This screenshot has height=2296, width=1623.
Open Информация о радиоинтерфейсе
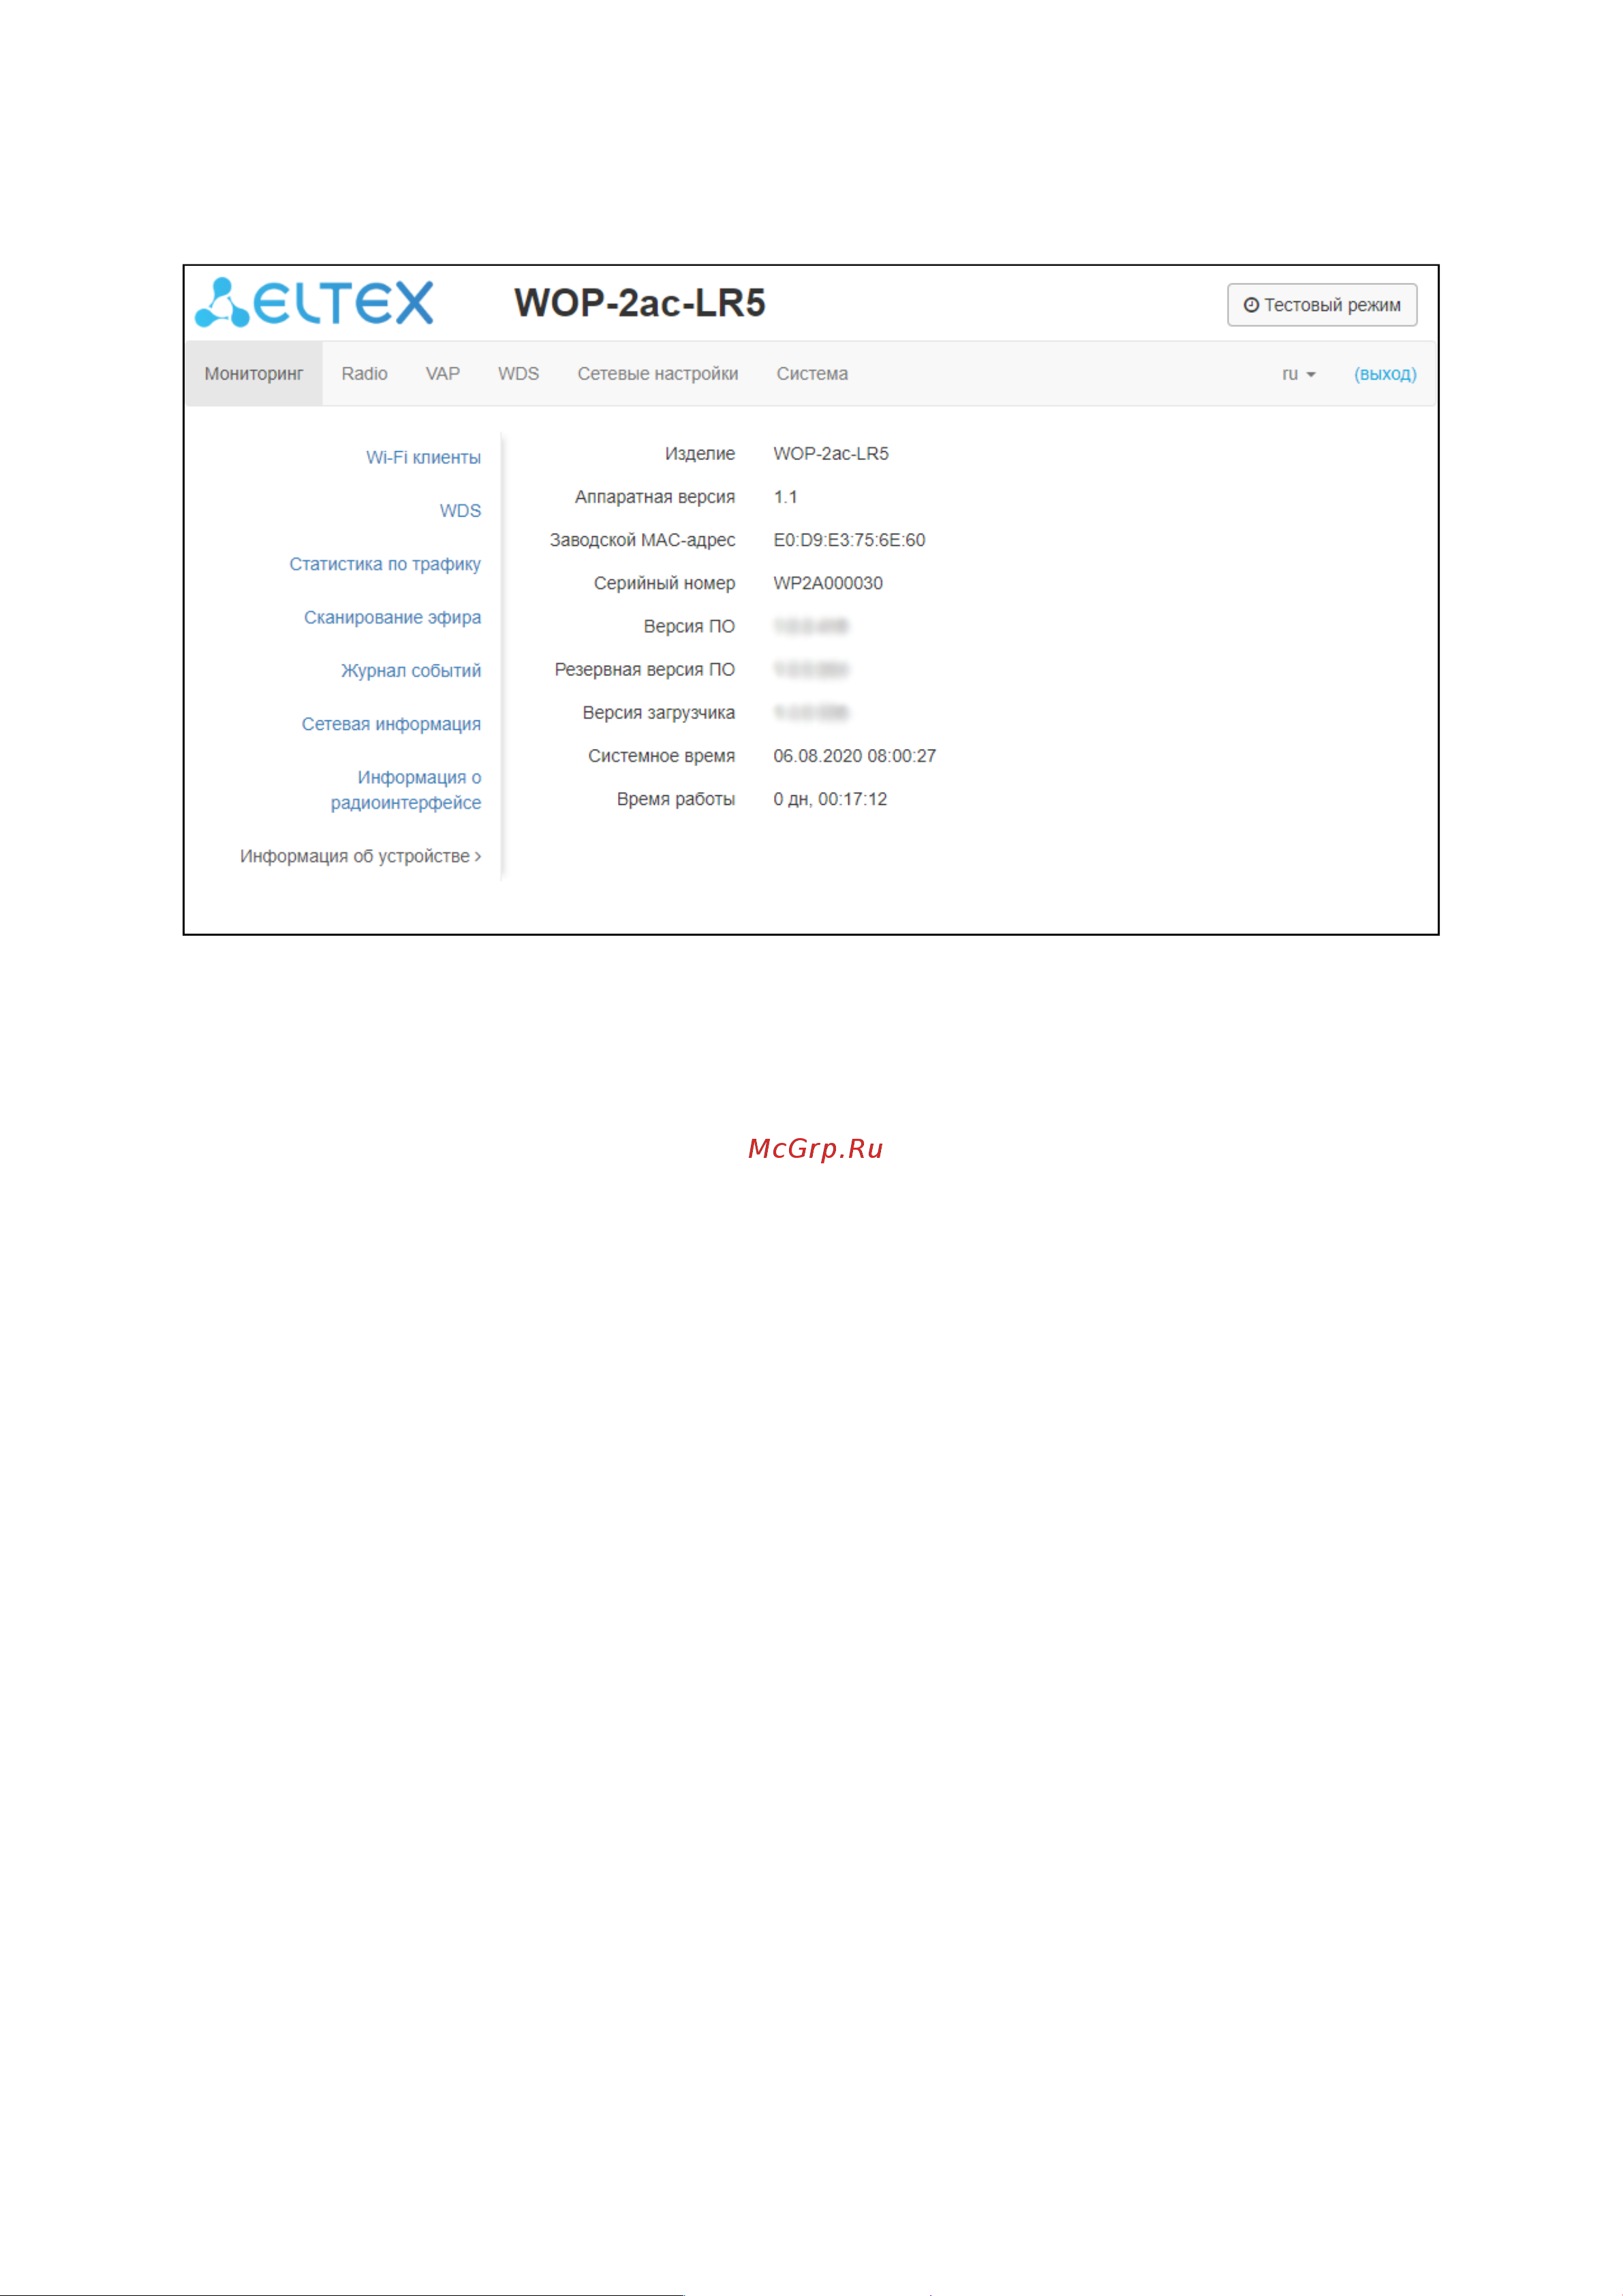tap(406, 790)
